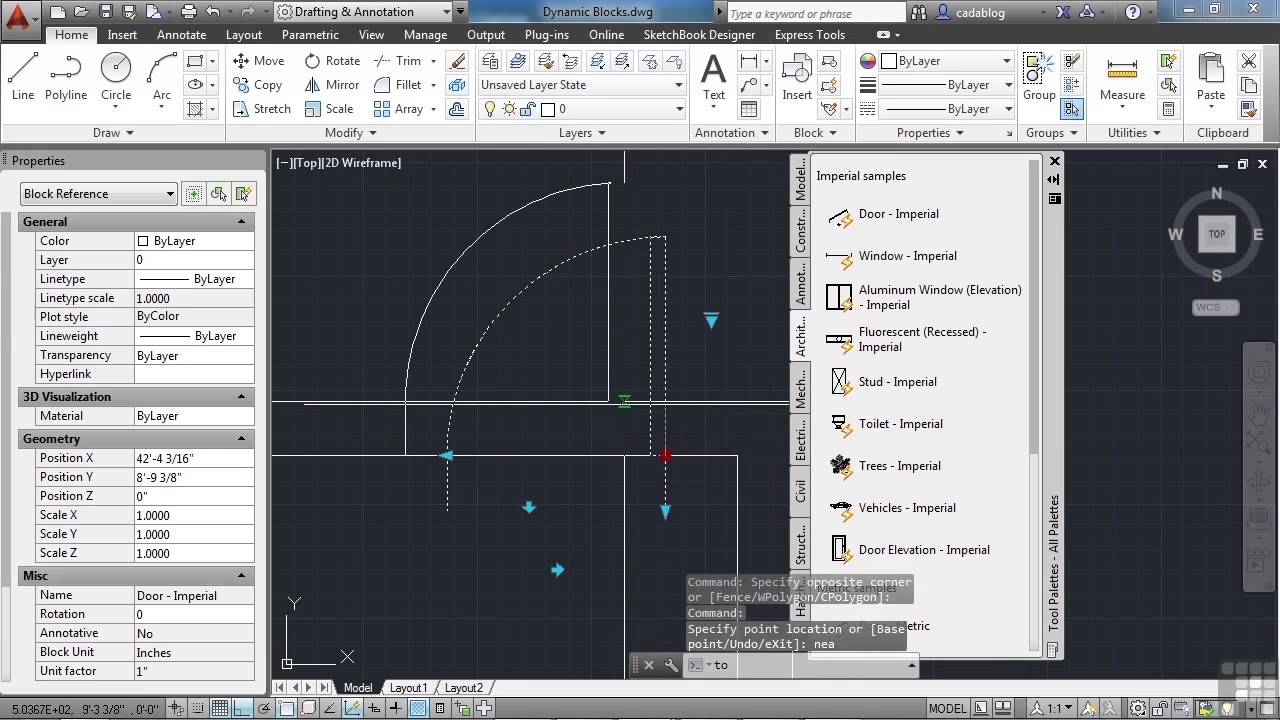This screenshot has height=720, width=1280.
Task: Click the Scale tool
Action: click(330, 109)
